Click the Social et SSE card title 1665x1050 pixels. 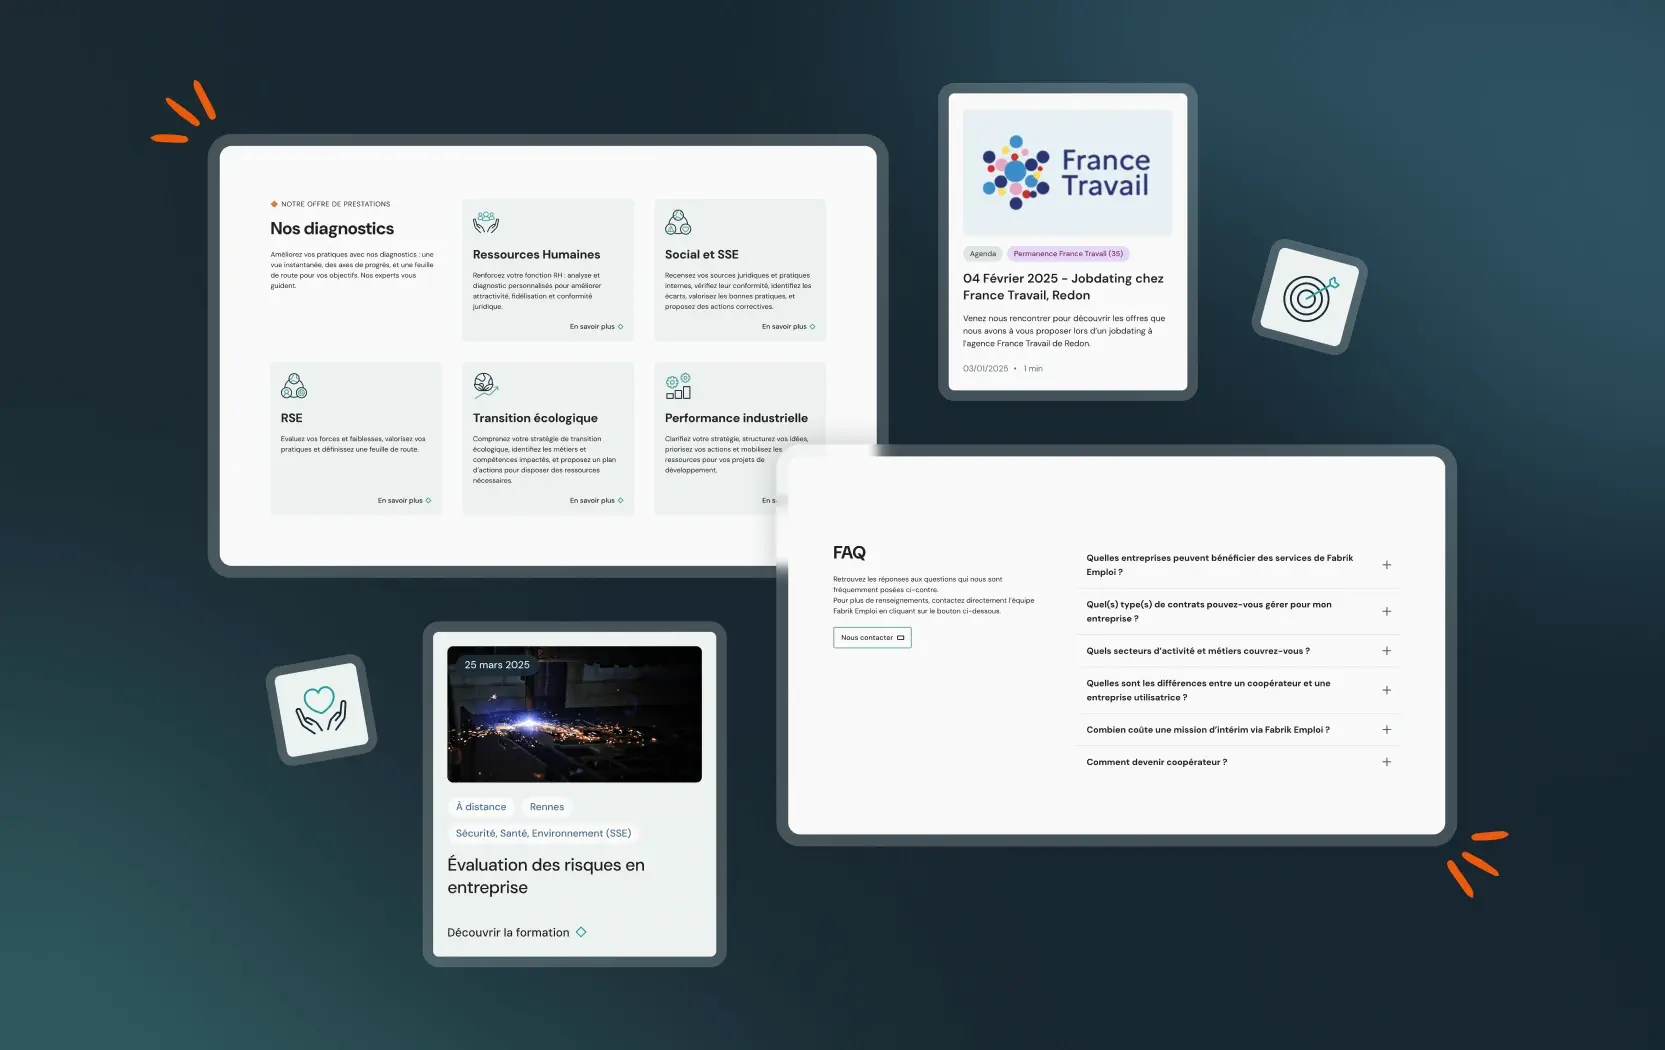click(702, 255)
